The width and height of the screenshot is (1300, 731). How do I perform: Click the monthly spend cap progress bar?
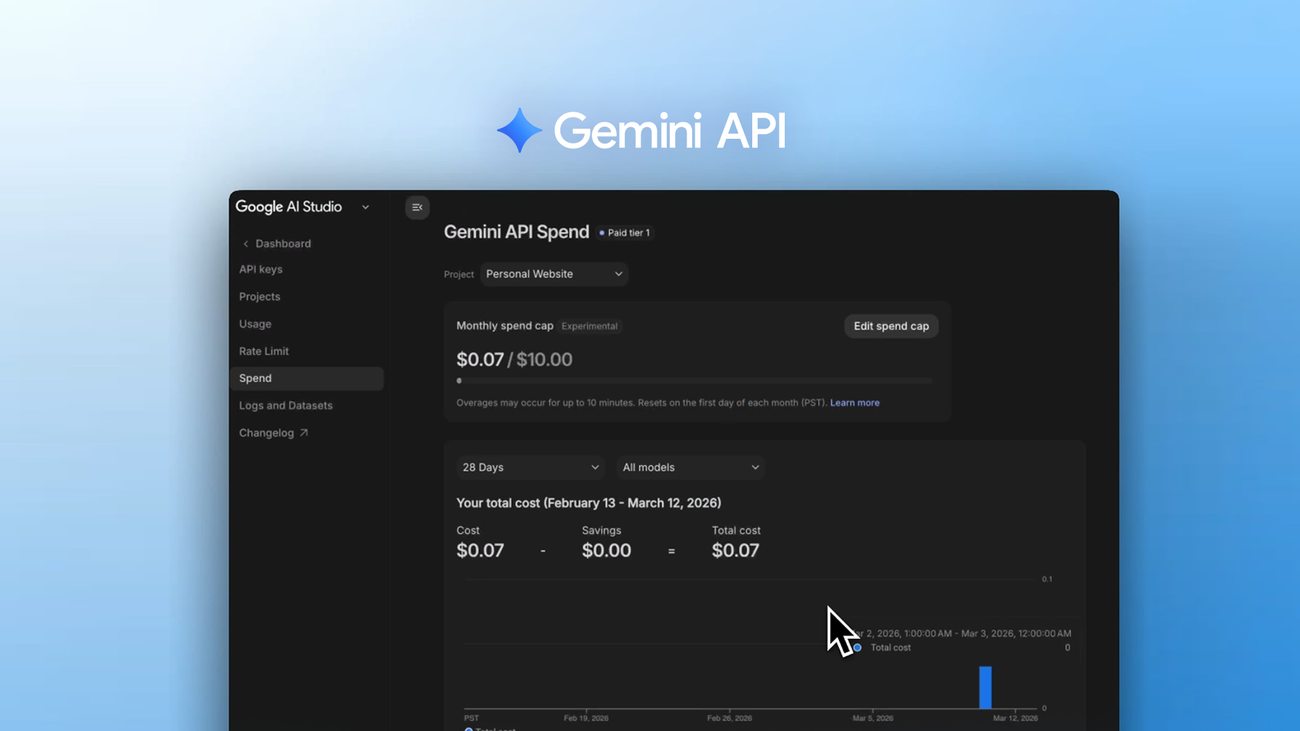(694, 380)
